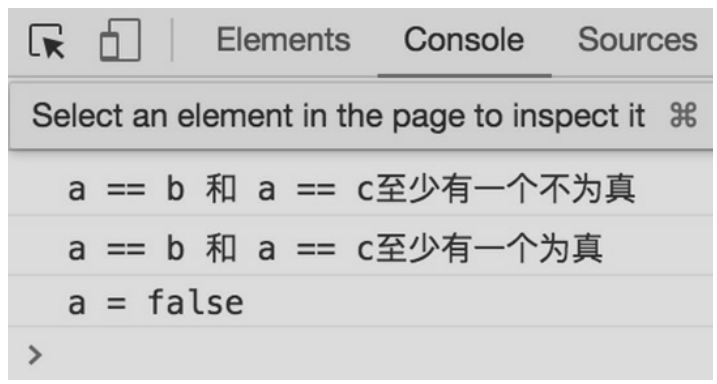Click the vertical divider before the Elements tab
Viewport: 717px width, 384px height.
(172, 40)
